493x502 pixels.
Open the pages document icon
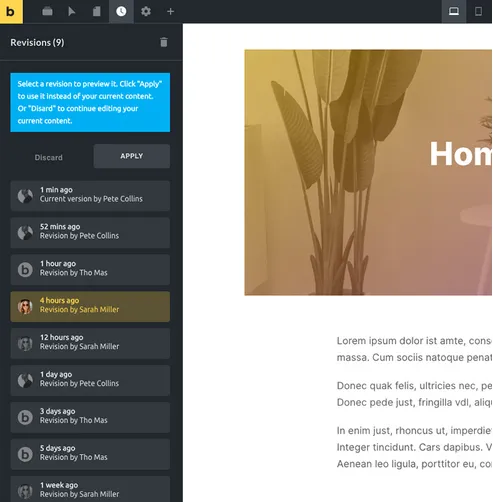coord(97,12)
